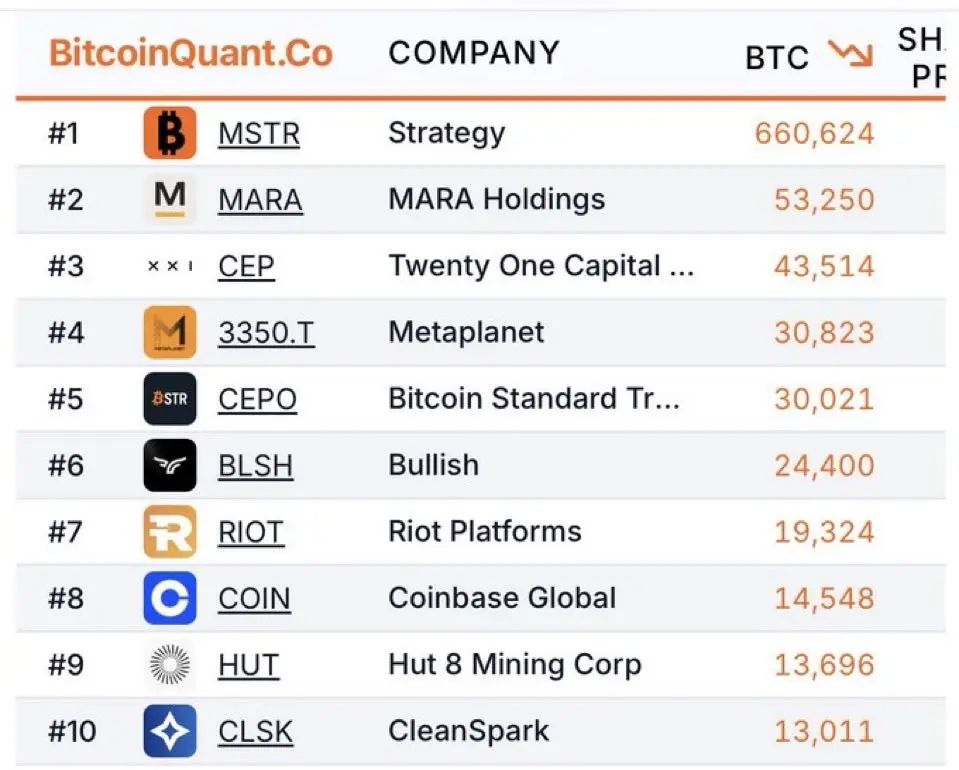Click the CleanSpark blue star logo icon
The width and height of the screenshot is (959, 770).
coord(170,731)
